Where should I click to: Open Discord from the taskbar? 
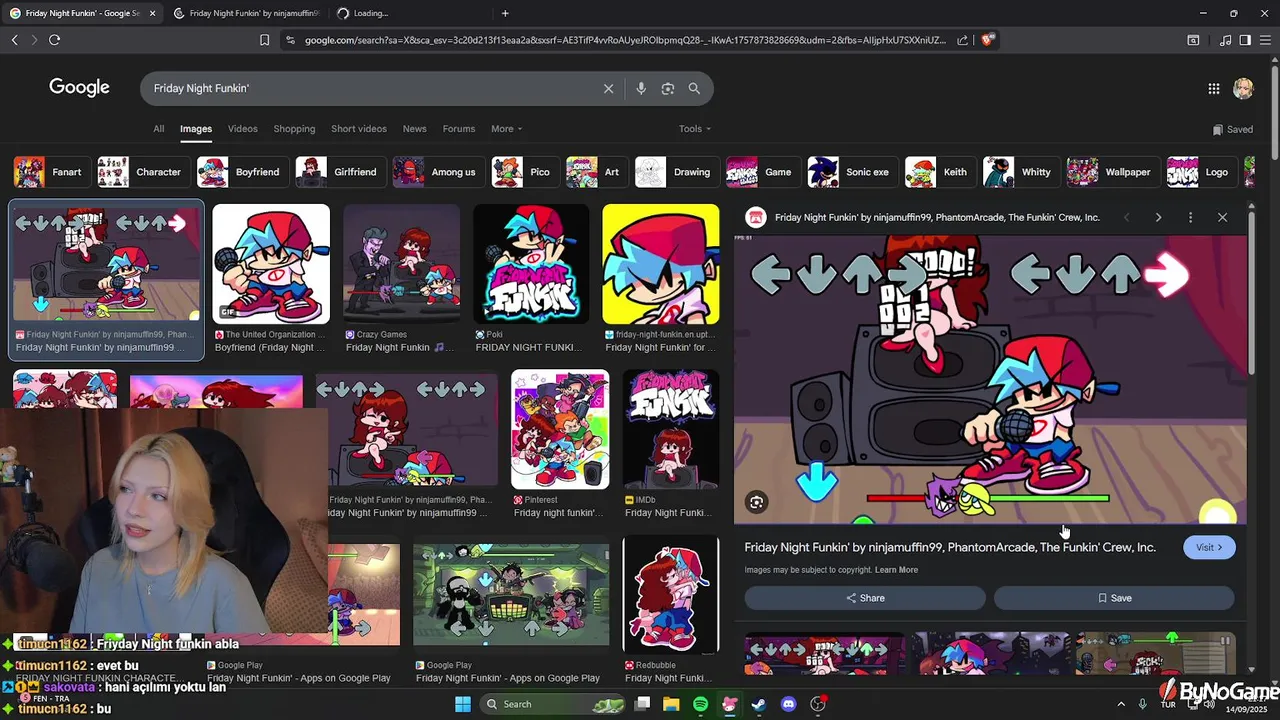point(788,704)
